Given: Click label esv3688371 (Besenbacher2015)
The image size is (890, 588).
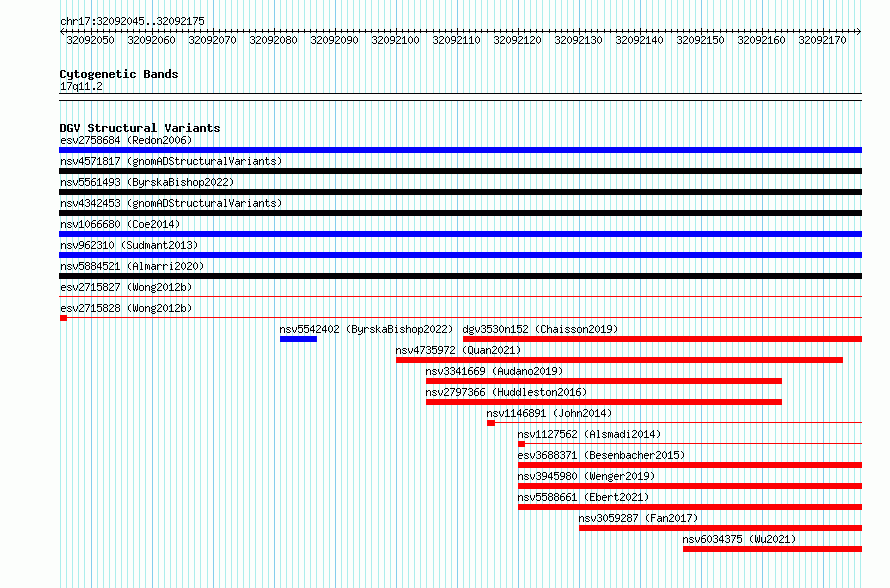Looking at the screenshot, I should (x=601, y=455).
